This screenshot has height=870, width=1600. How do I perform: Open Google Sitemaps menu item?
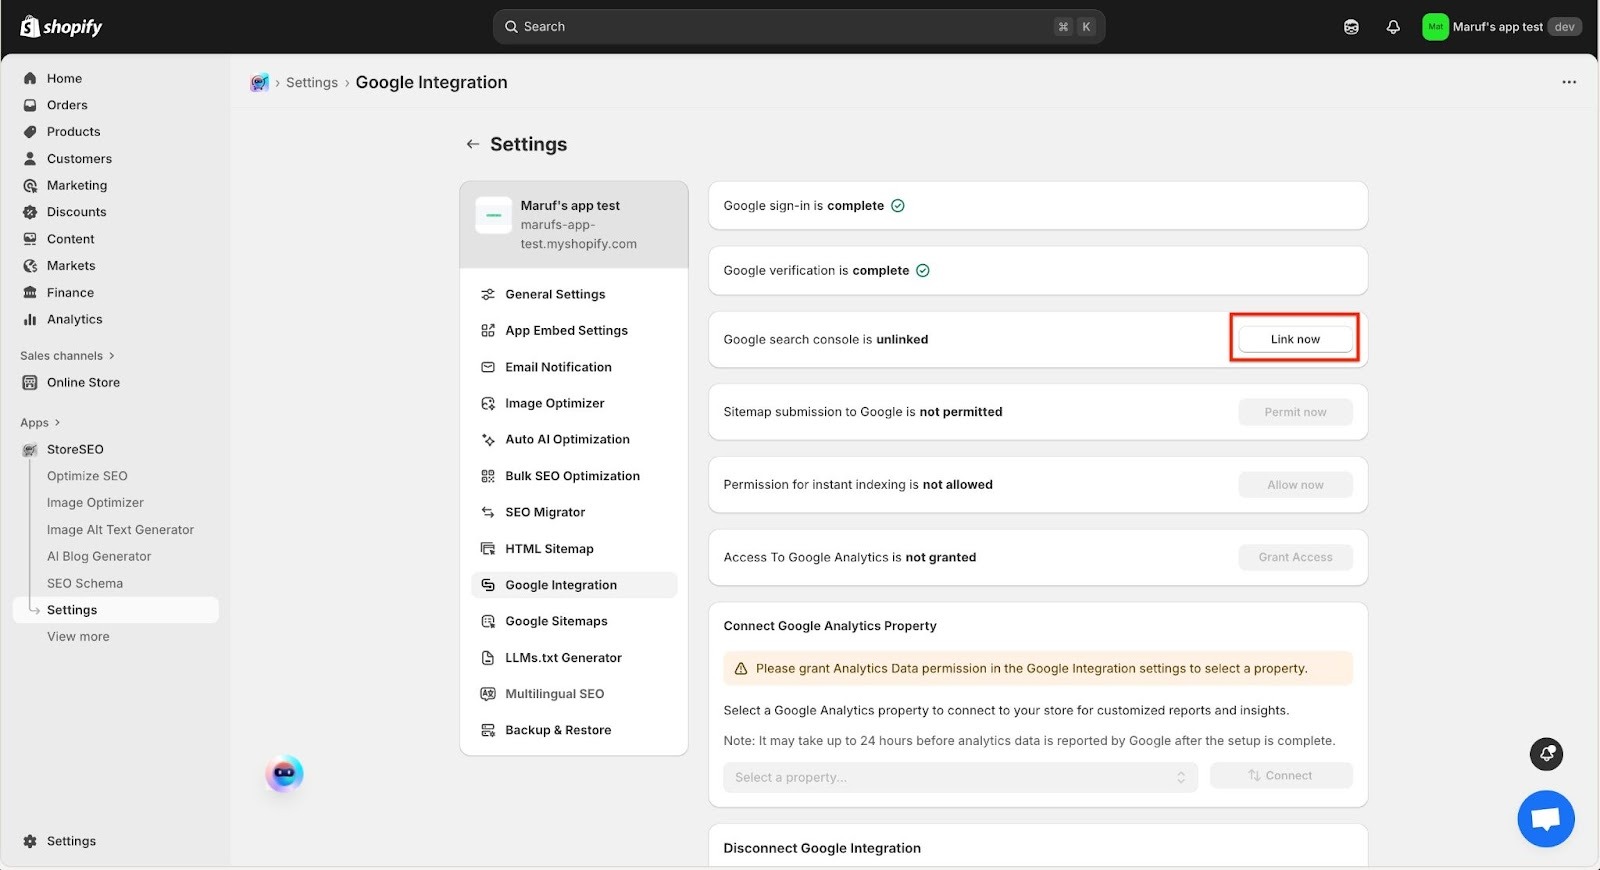click(574, 621)
